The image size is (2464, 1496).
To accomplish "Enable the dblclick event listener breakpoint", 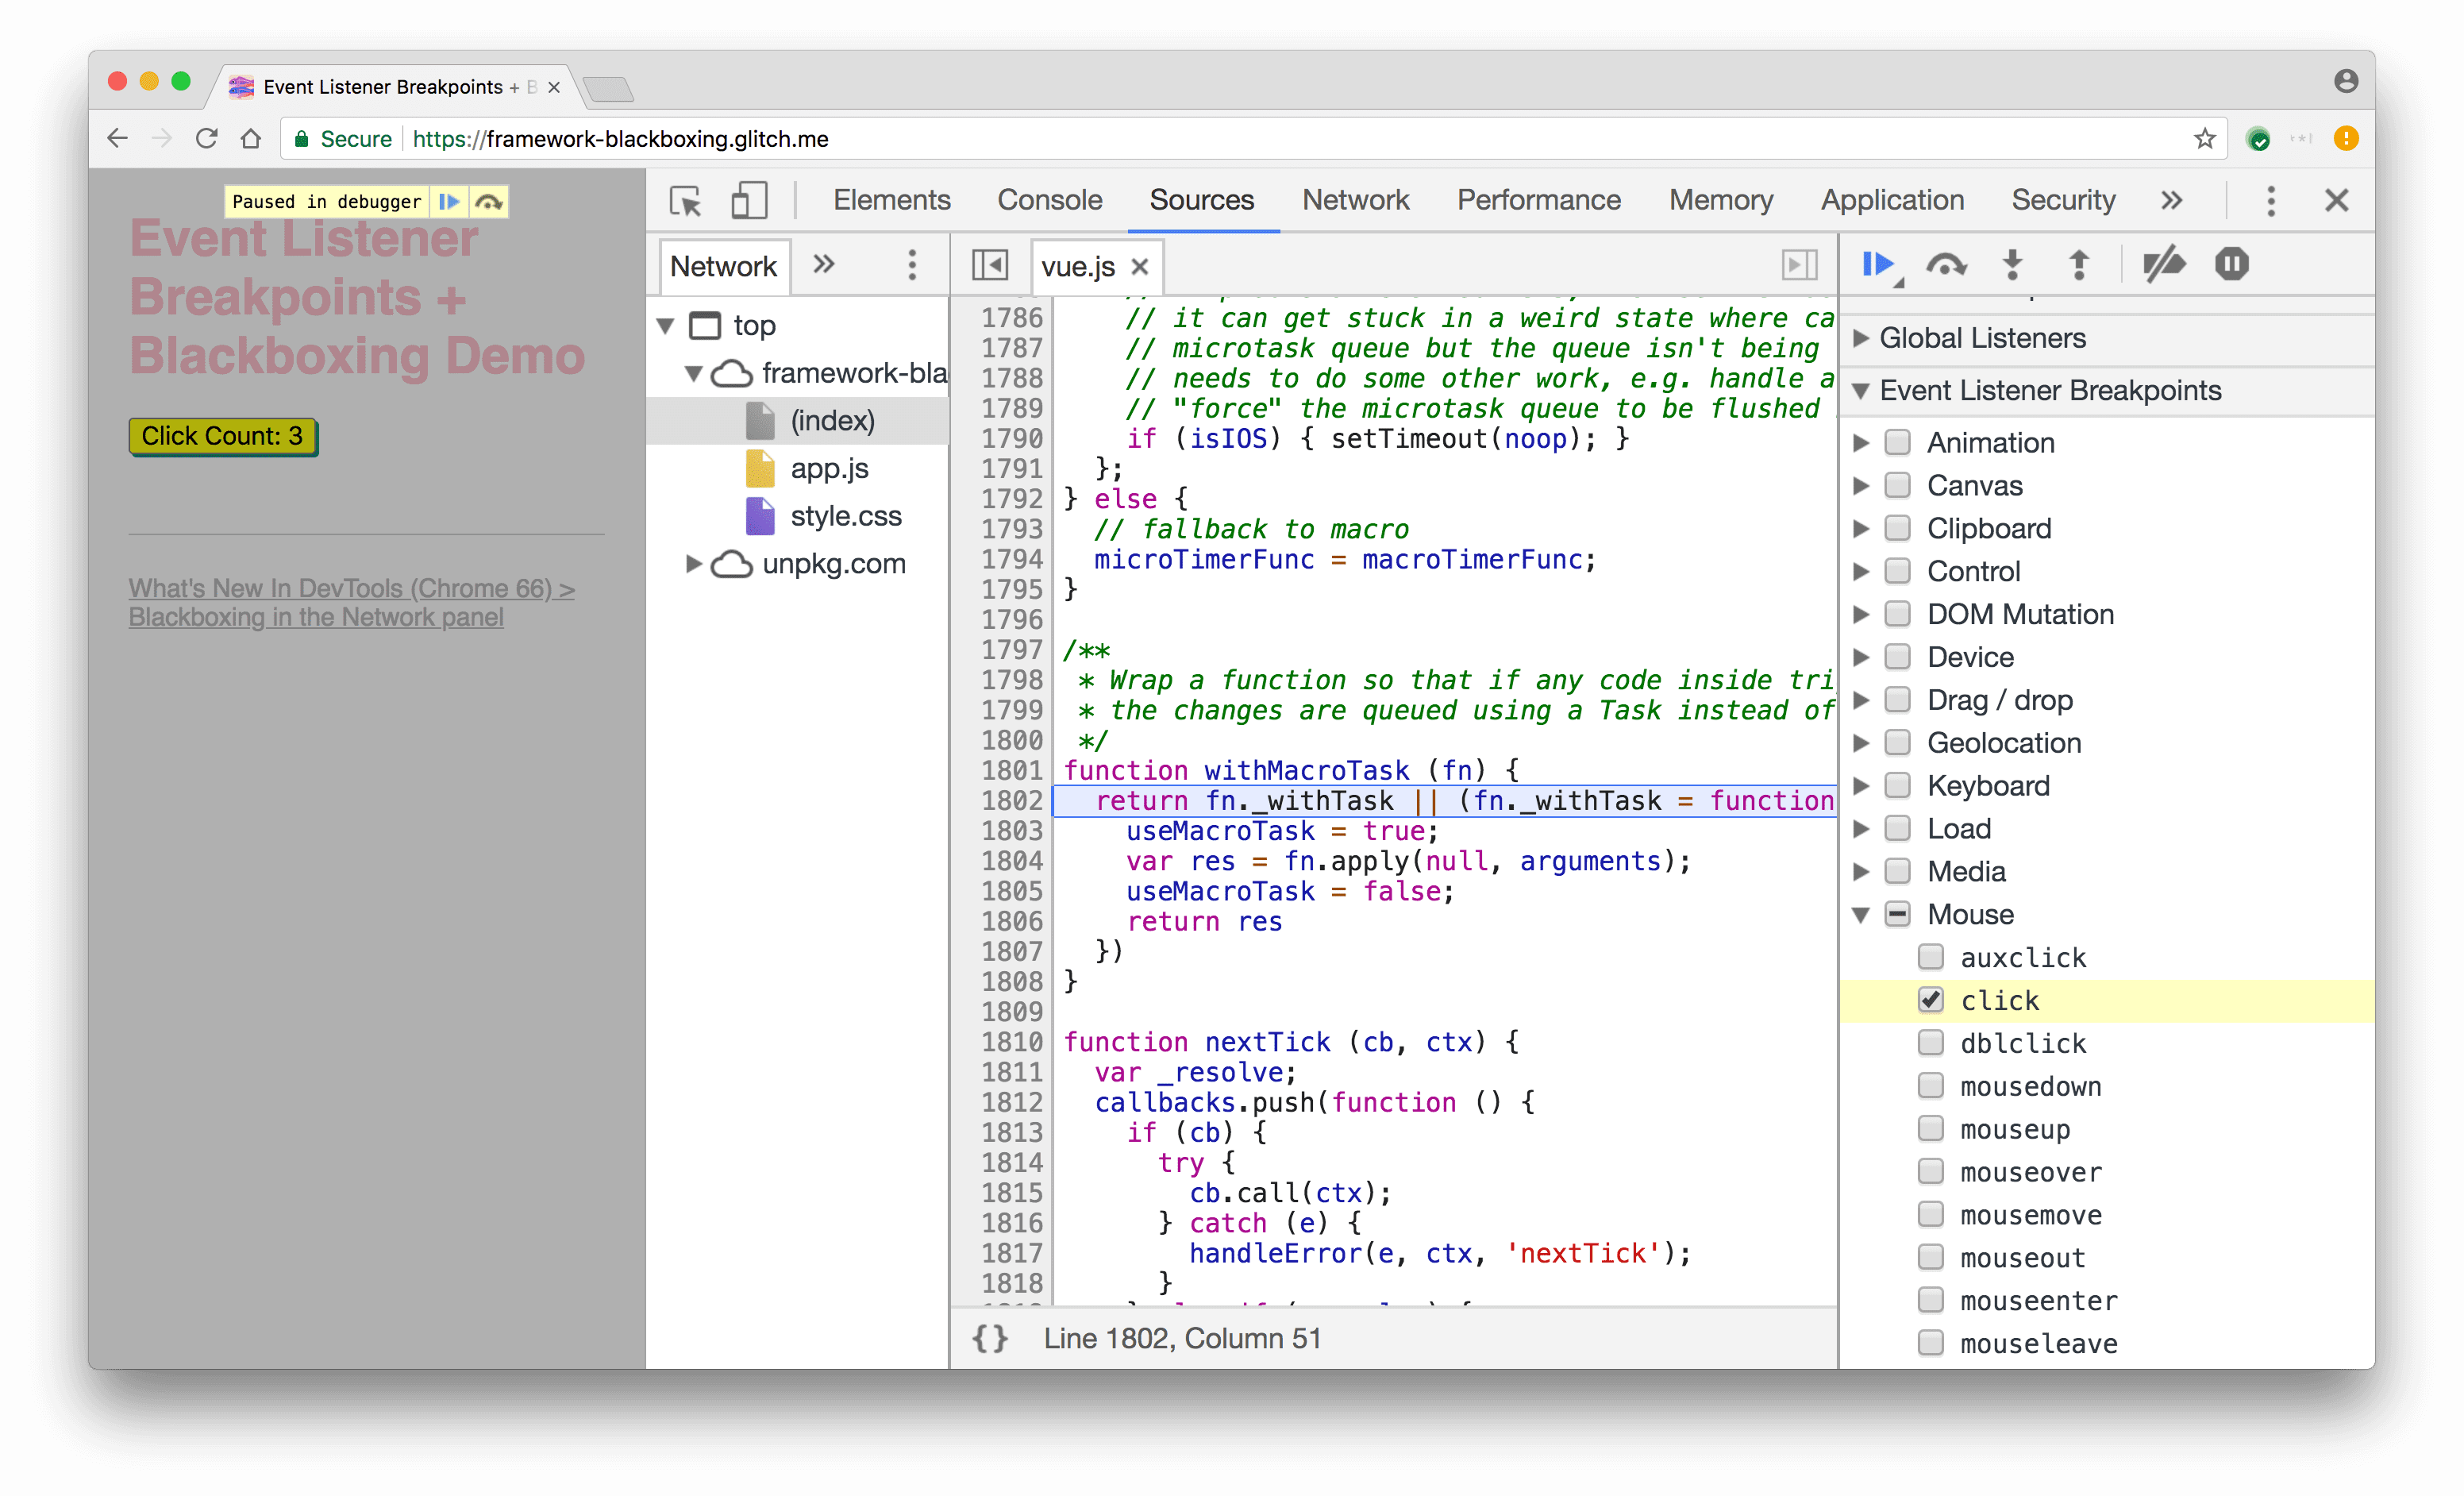I will (x=1929, y=1042).
